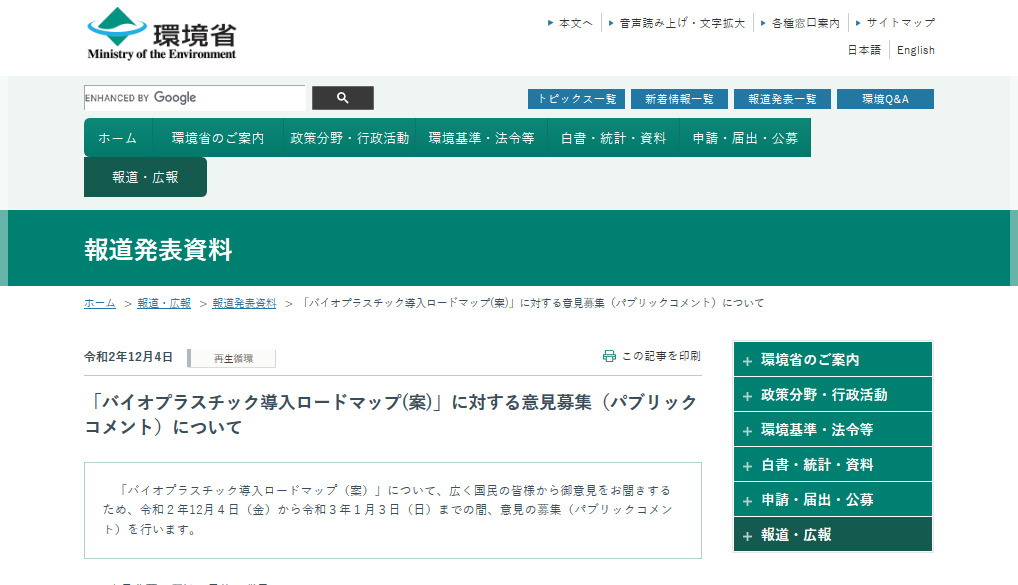
Task: Select 白書・統計・資料 in the navigation bar
Action: click(613, 138)
